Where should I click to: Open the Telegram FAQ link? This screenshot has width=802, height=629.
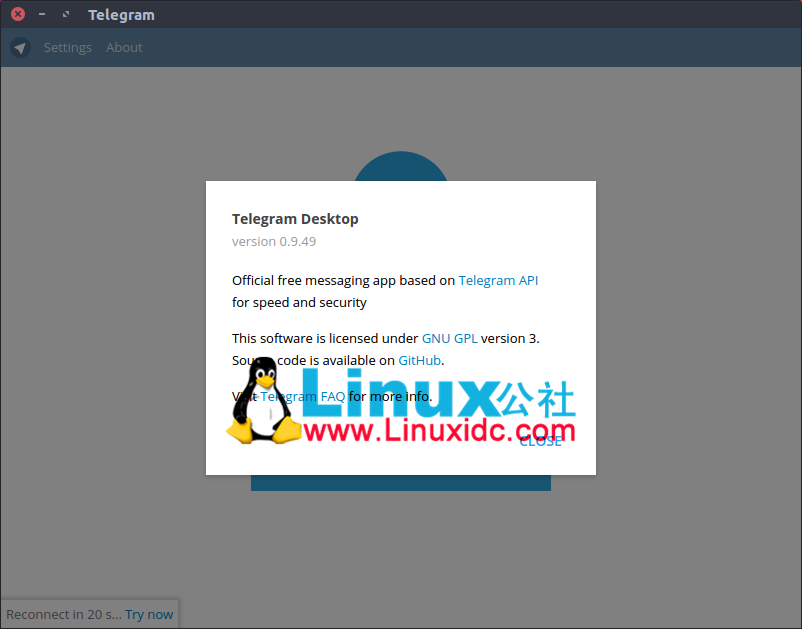[302, 396]
